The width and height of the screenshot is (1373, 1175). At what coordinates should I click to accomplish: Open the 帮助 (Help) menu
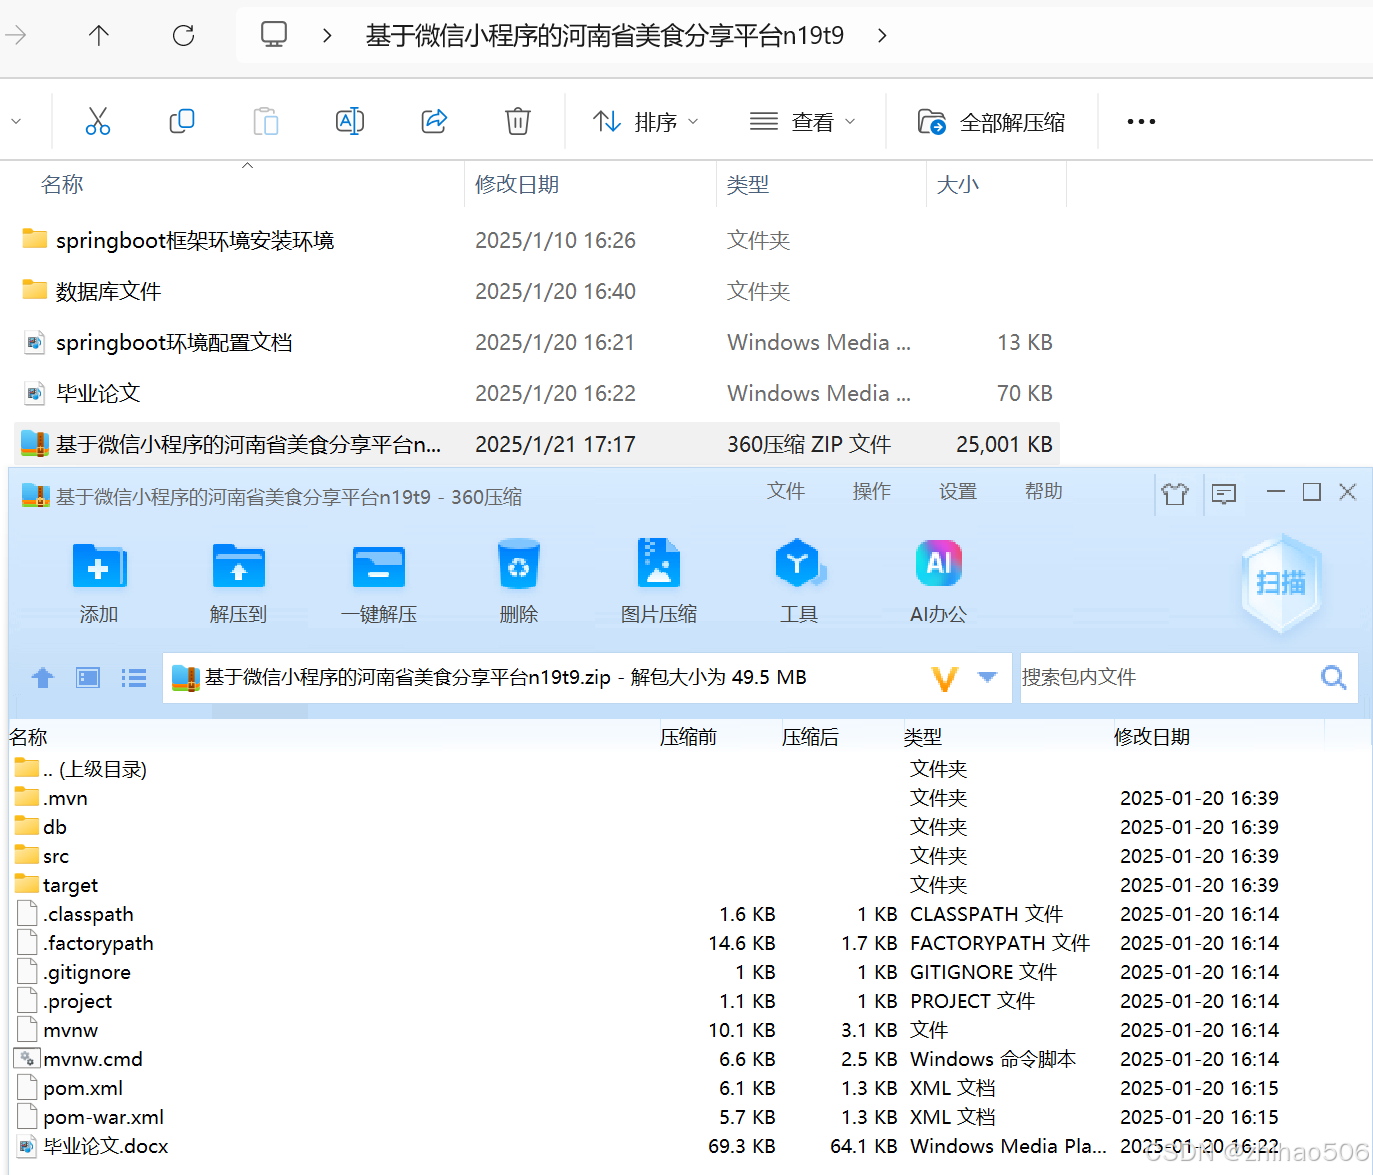coord(1043,491)
